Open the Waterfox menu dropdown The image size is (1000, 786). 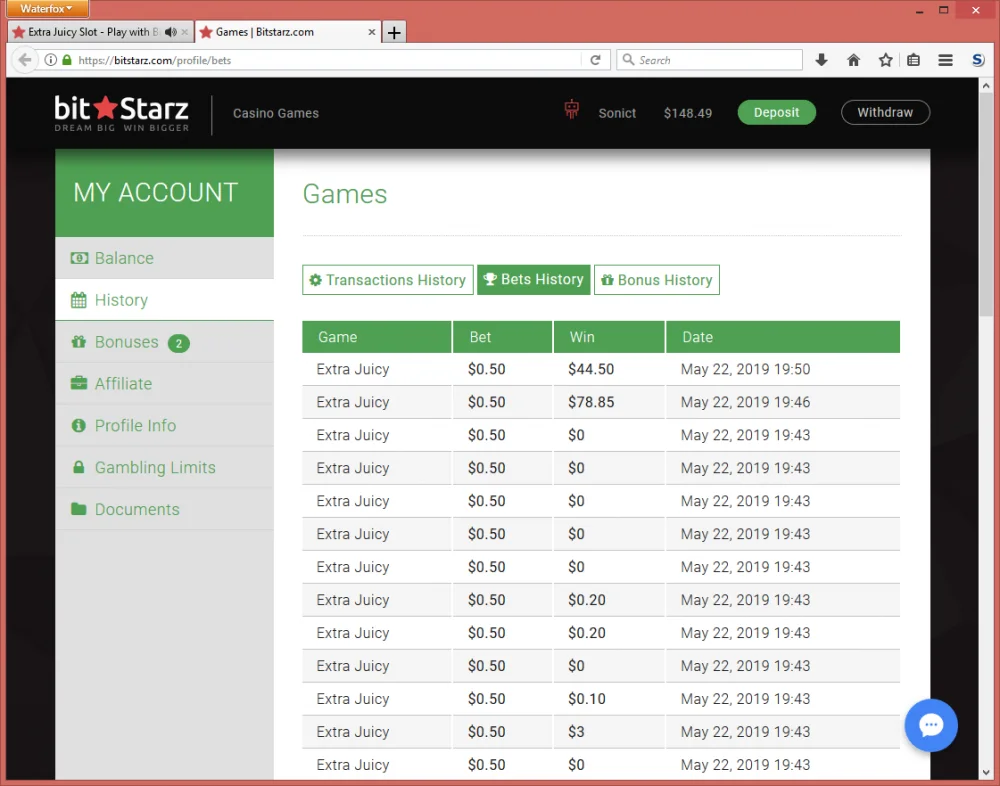pyautogui.click(x=47, y=8)
